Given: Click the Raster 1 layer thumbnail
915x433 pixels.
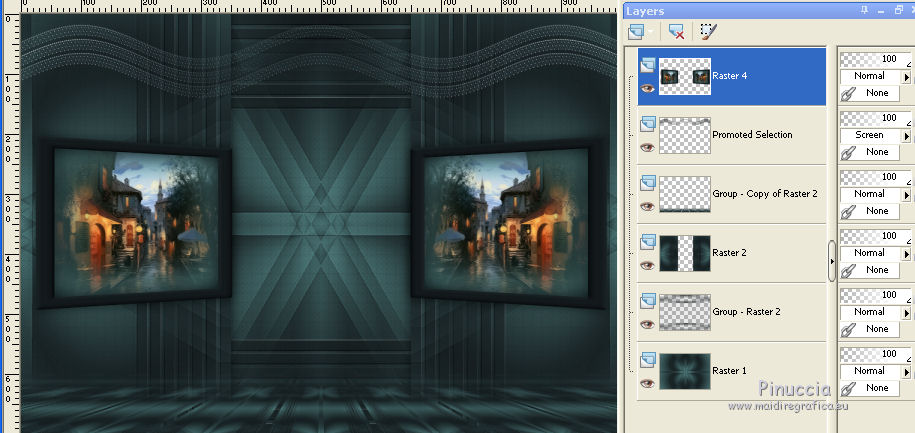Looking at the screenshot, I should [x=684, y=371].
